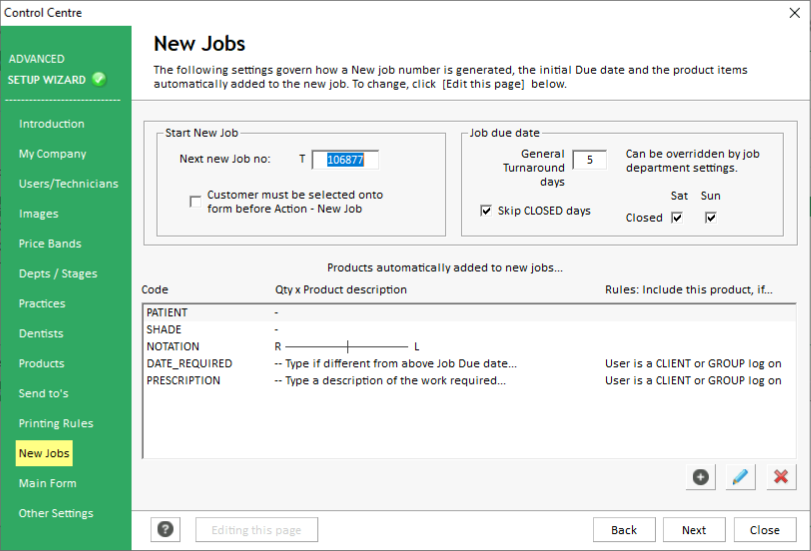Click the Back button
The image size is (811, 551).
pyautogui.click(x=624, y=530)
